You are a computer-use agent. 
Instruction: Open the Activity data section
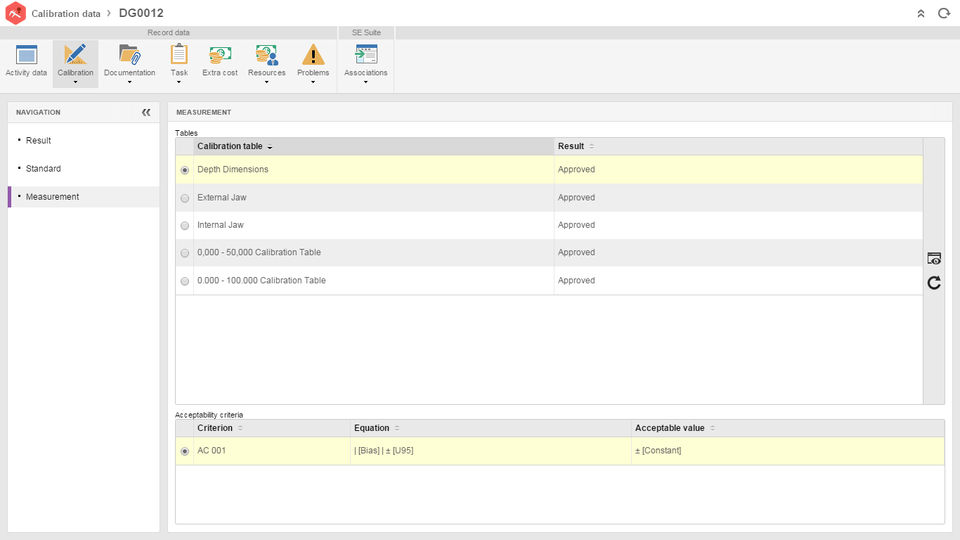point(26,56)
